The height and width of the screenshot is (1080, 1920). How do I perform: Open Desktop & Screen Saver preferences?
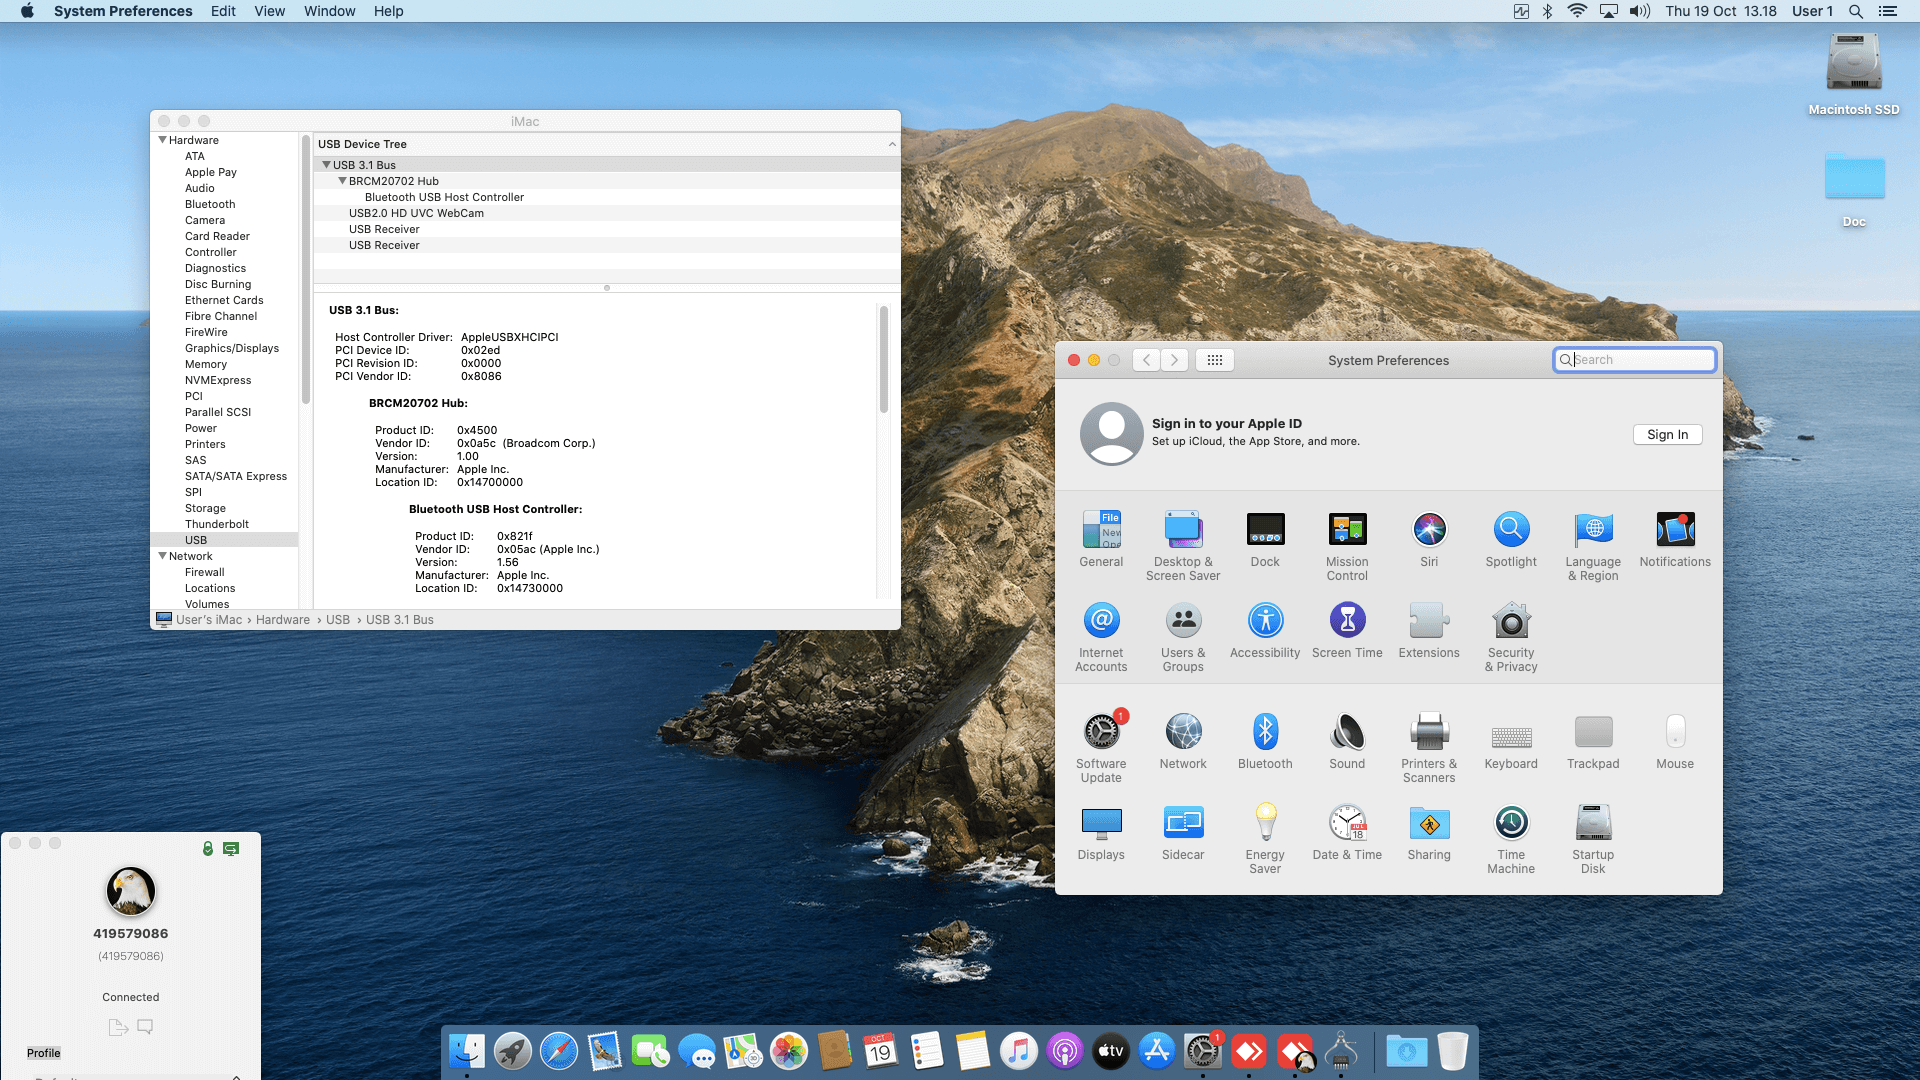(1183, 546)
